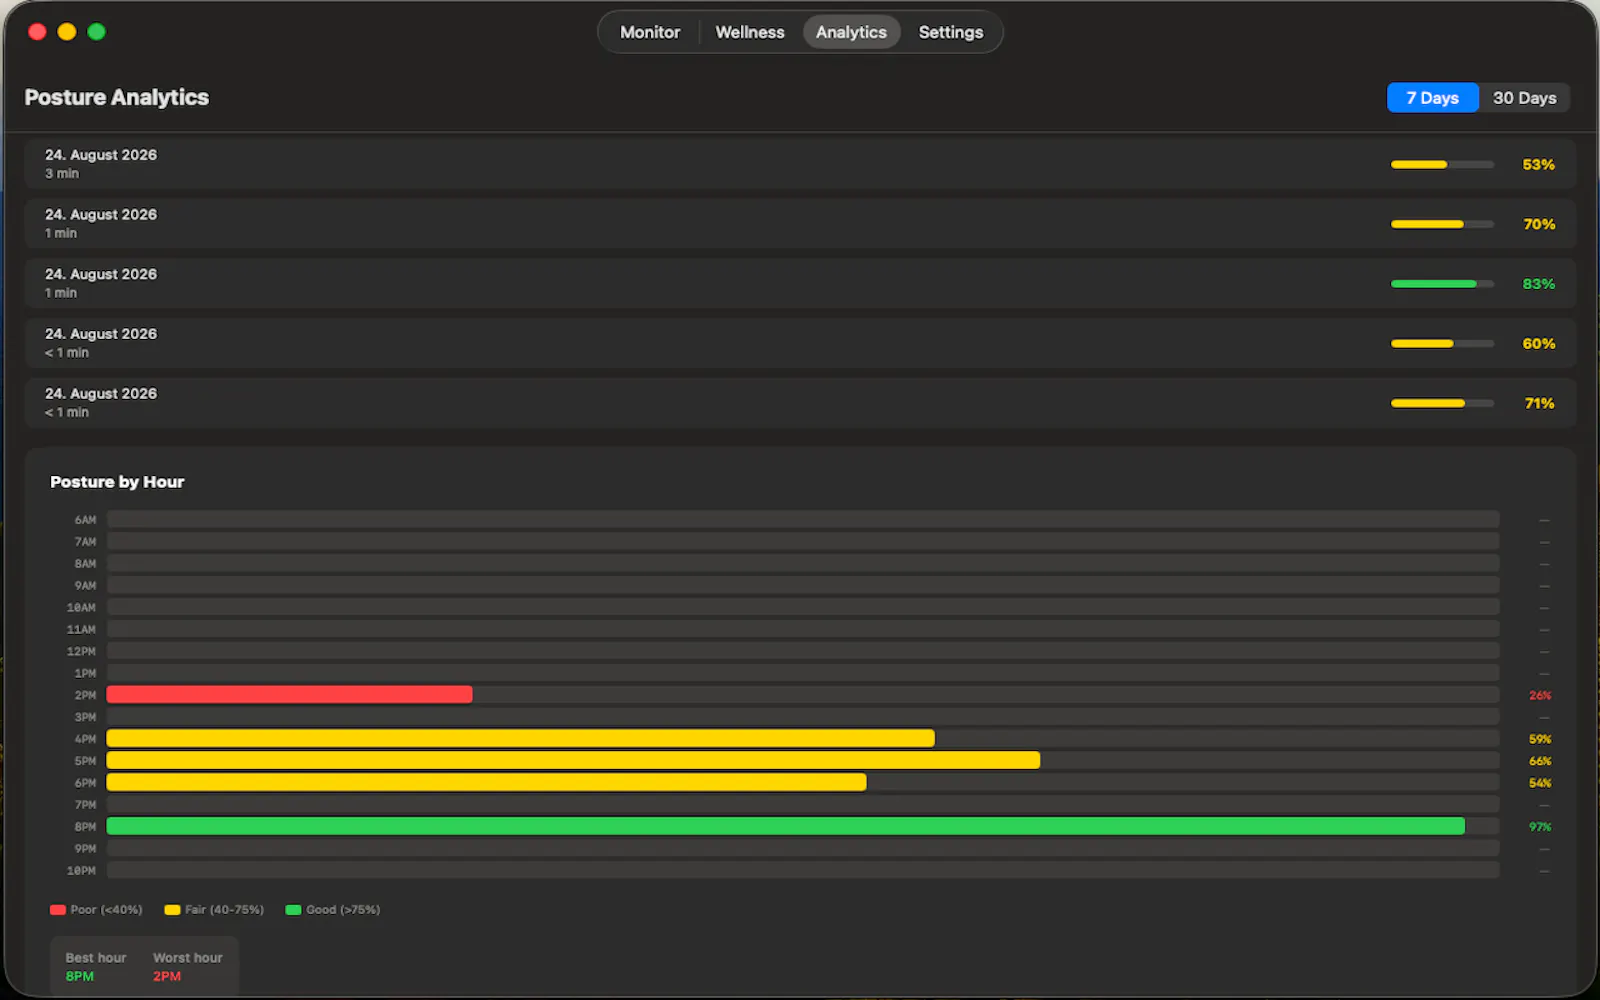This screenshot has width=1600, height=1000.
Task: Click the 70% score value
Action: click(1538, 224)
